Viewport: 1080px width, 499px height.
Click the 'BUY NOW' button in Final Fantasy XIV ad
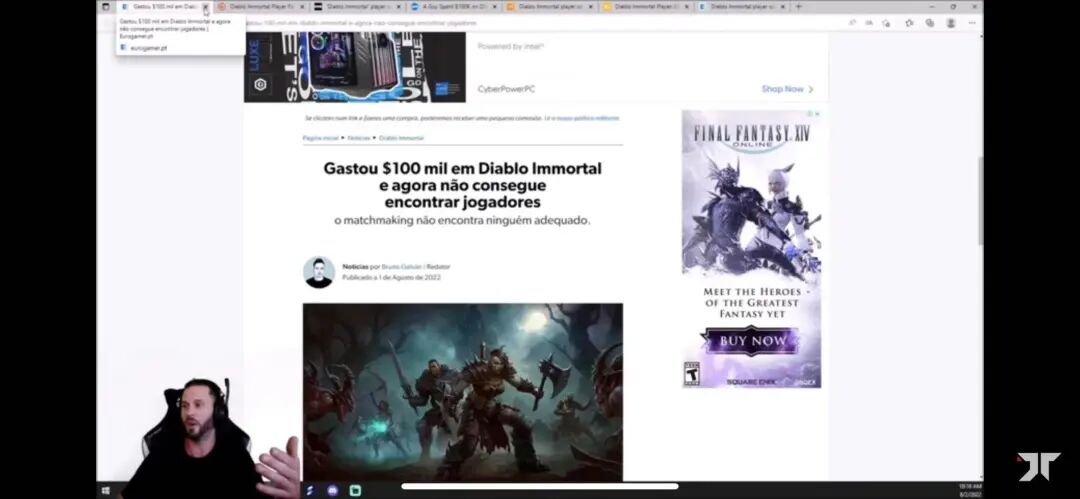coord(751,340)
